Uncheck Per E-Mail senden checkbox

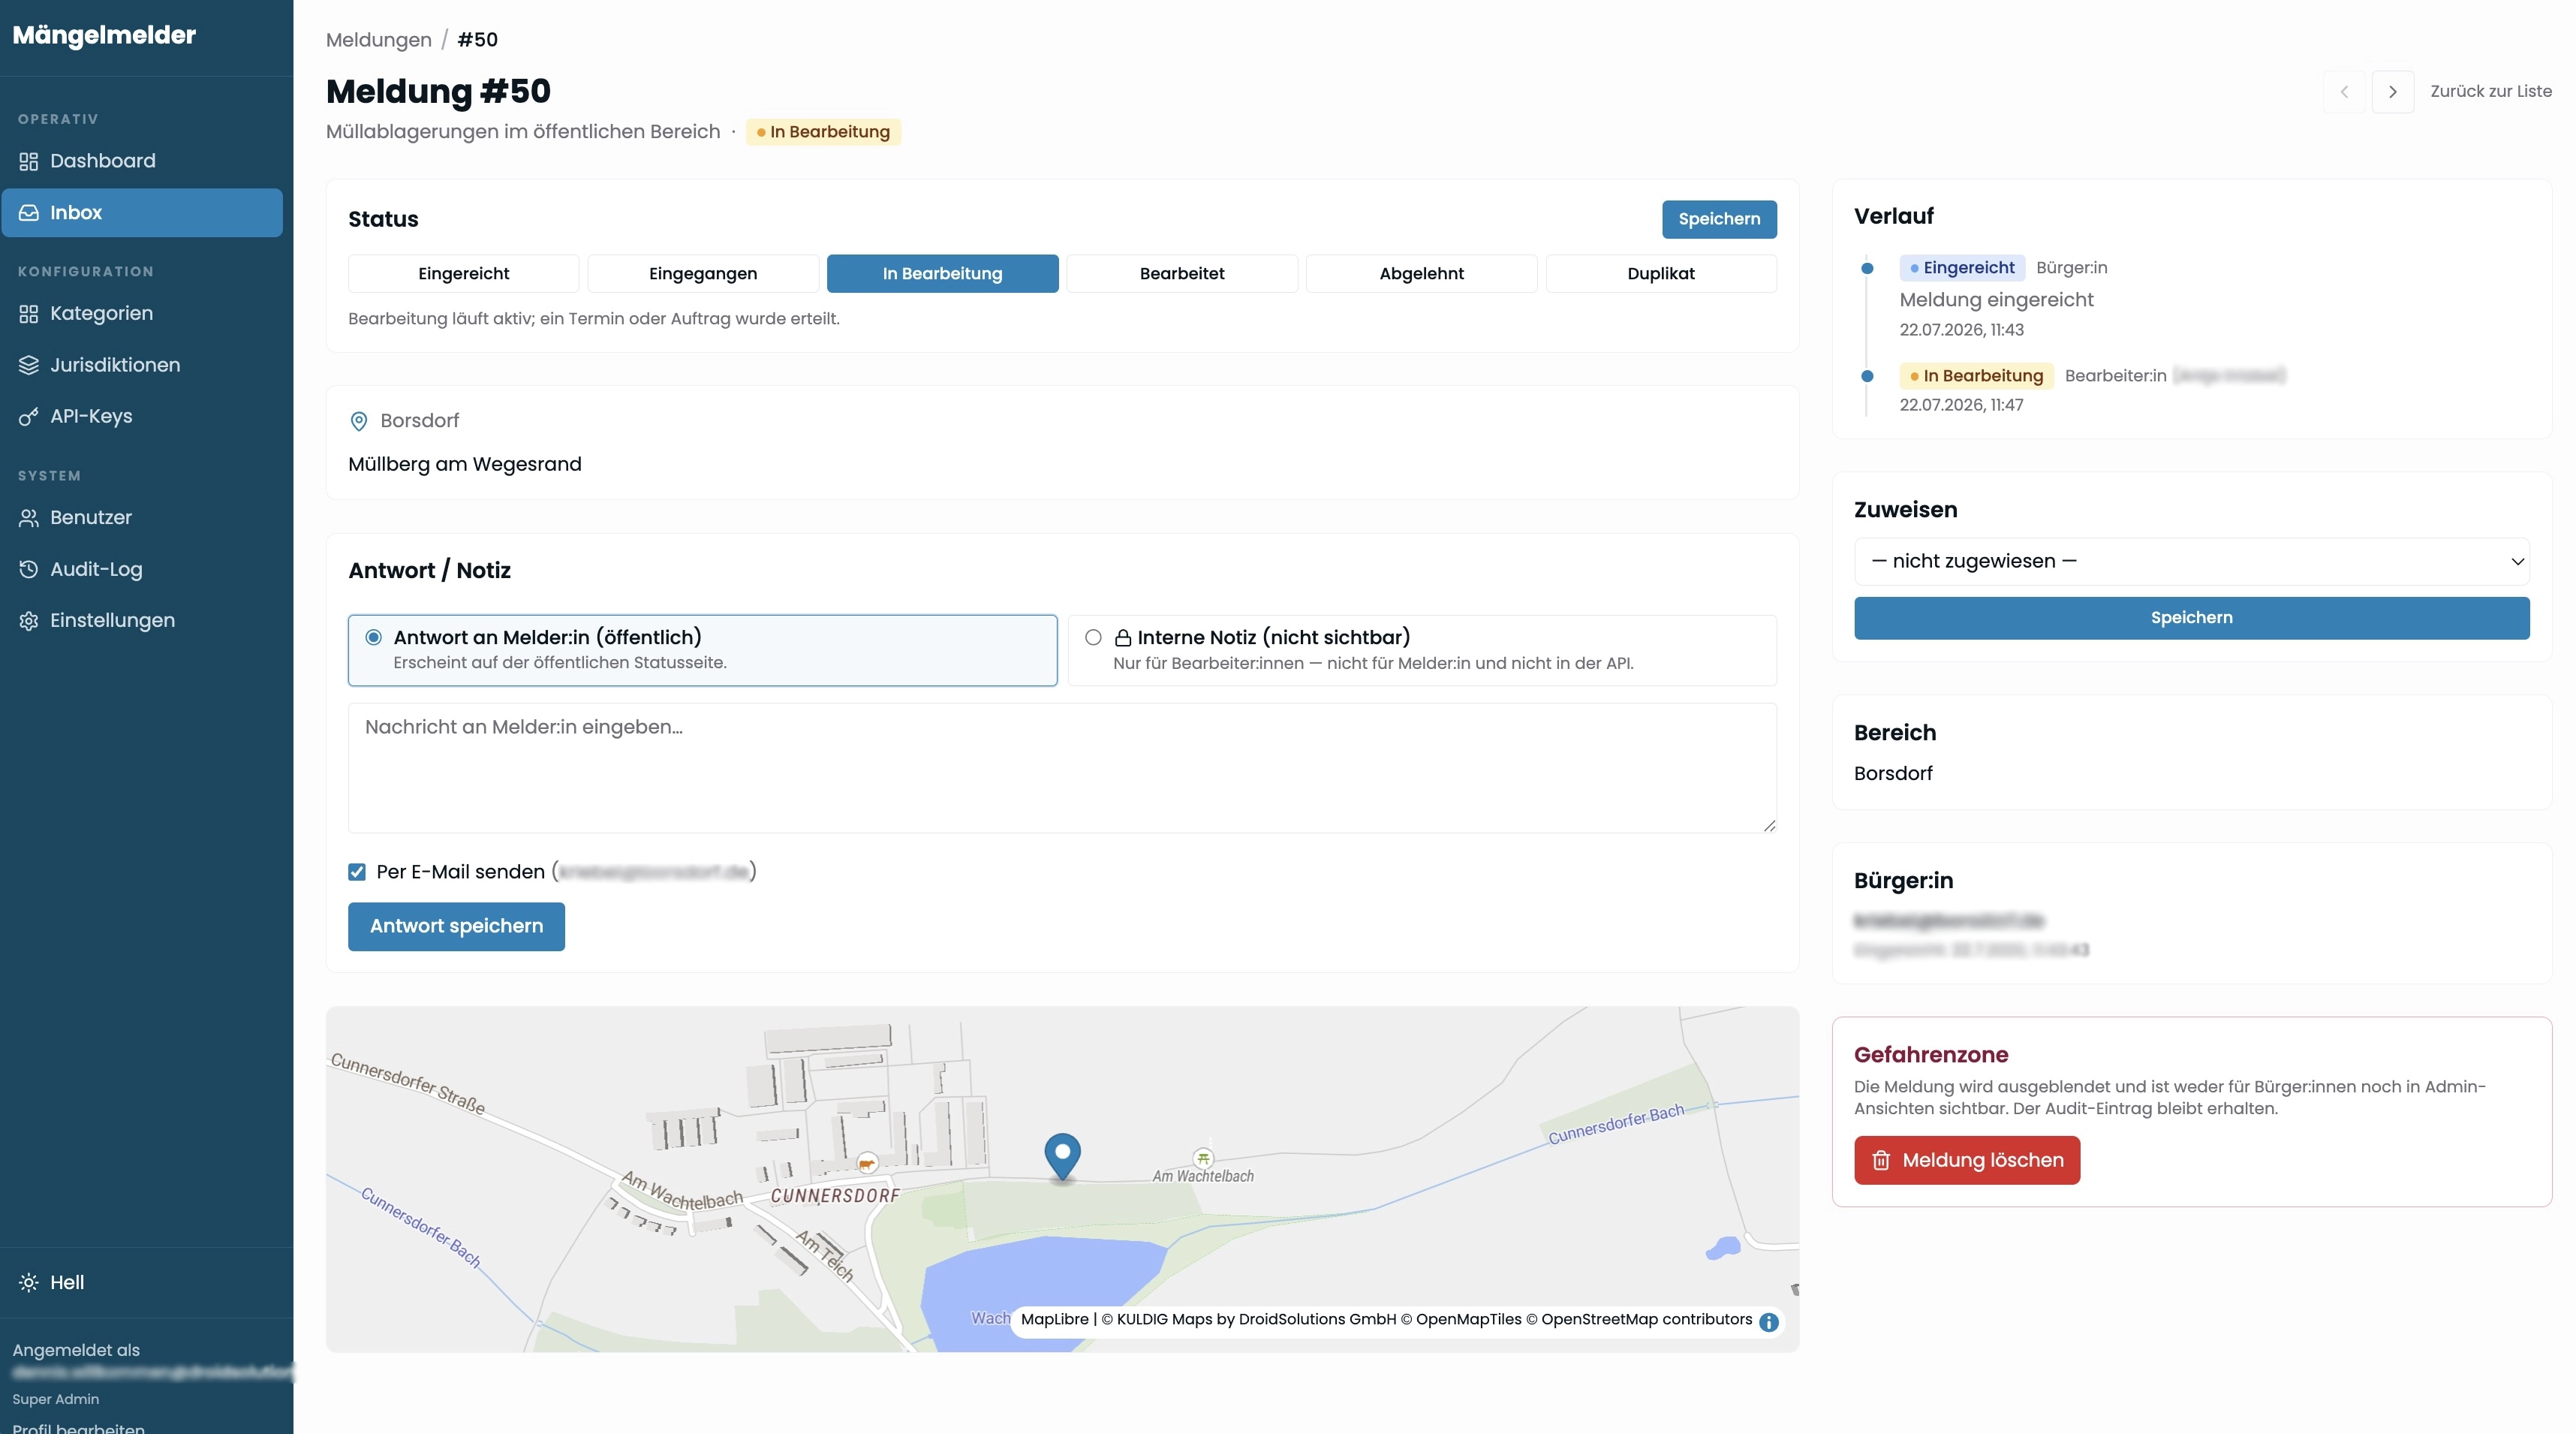pyautogui.click(x=357, y=872)
